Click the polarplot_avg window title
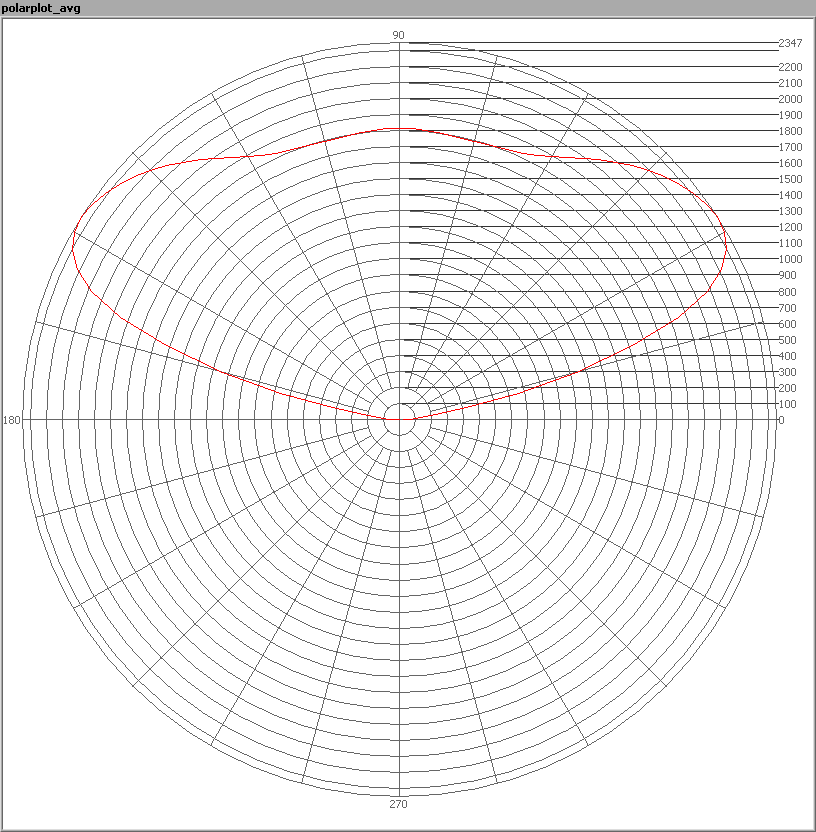 [40, 8]
